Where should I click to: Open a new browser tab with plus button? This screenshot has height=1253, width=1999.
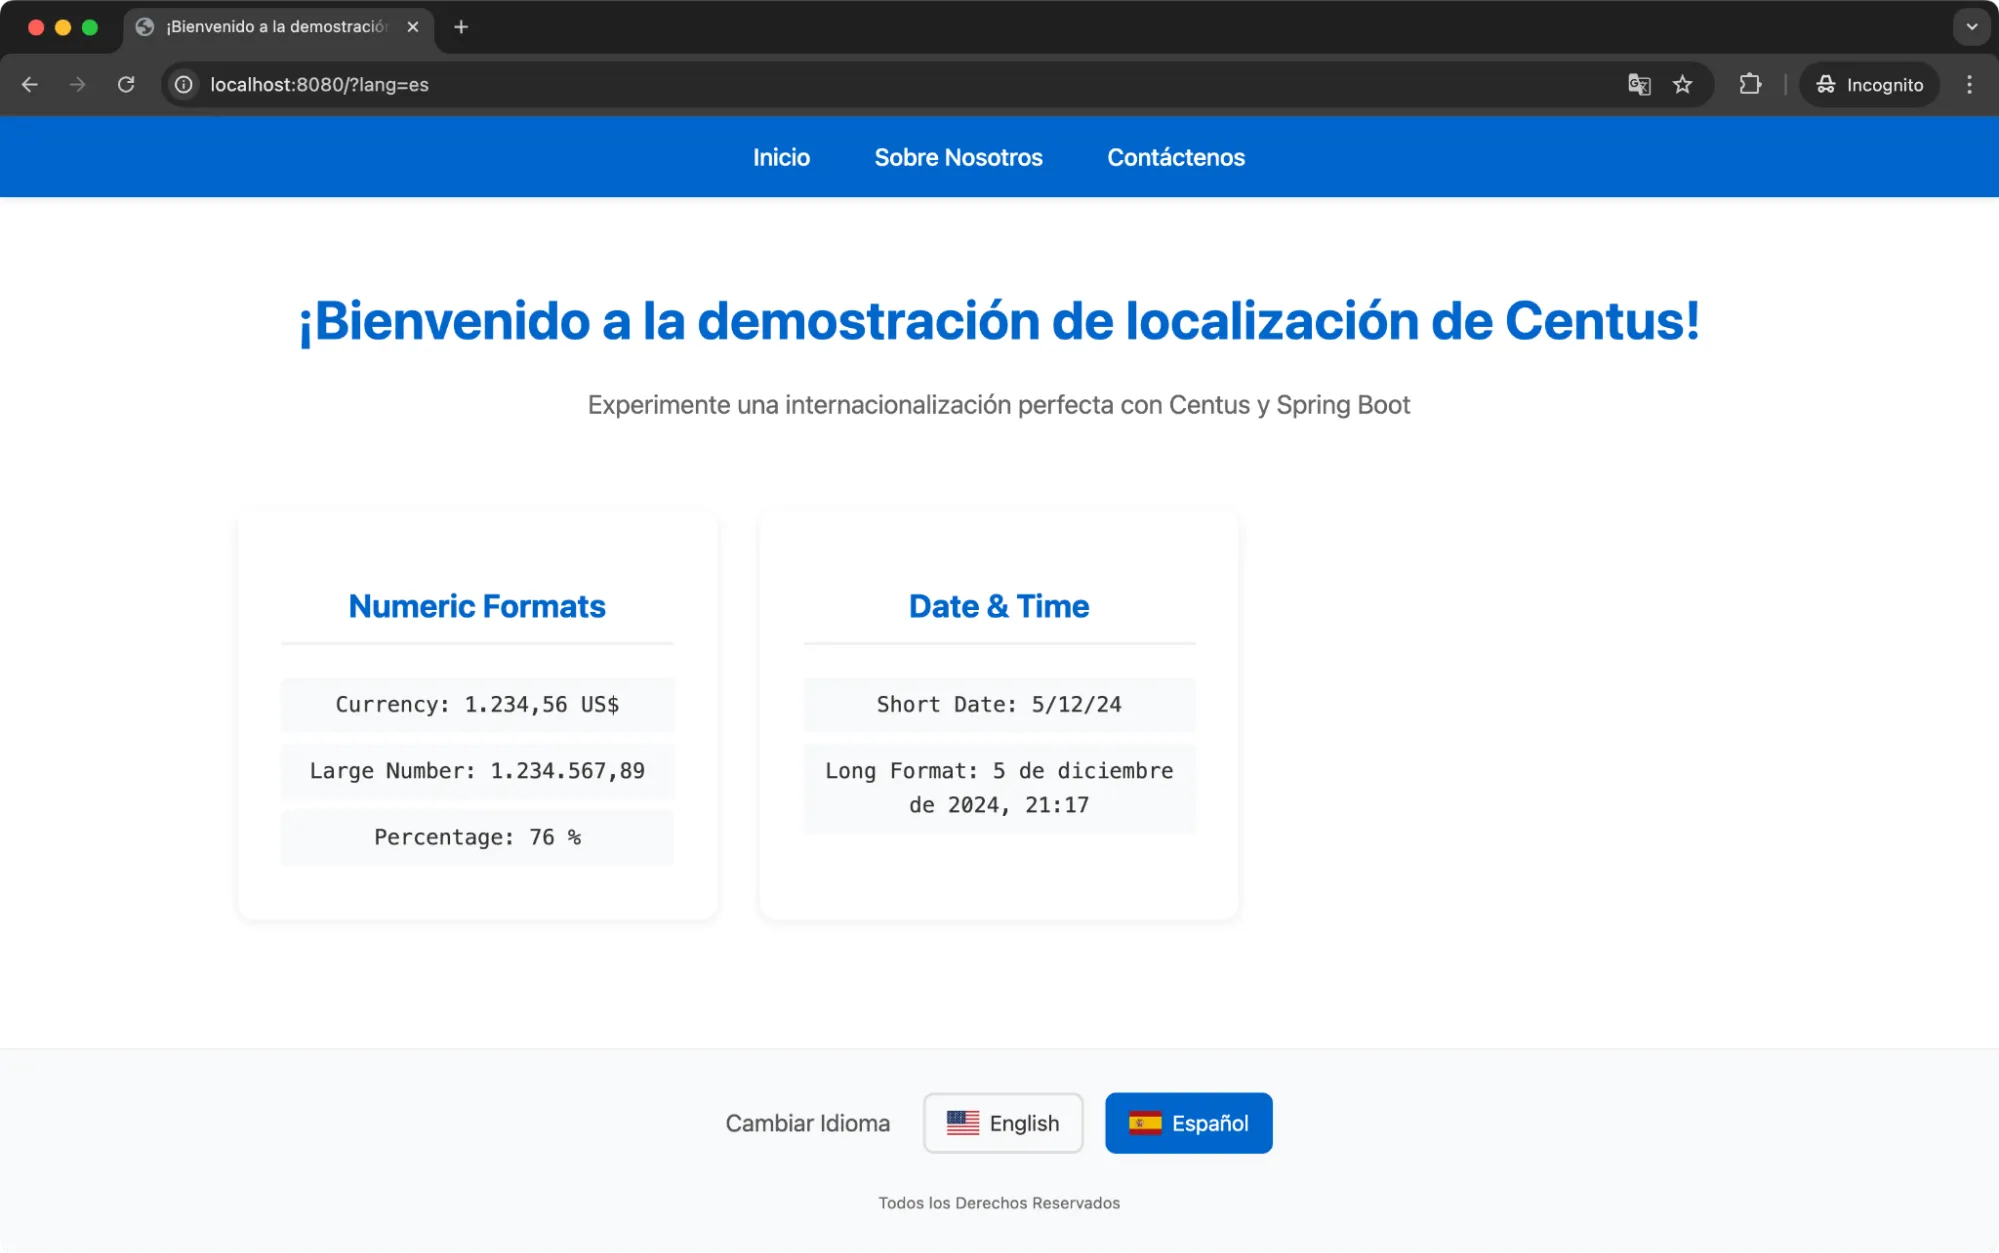[460, 27]
